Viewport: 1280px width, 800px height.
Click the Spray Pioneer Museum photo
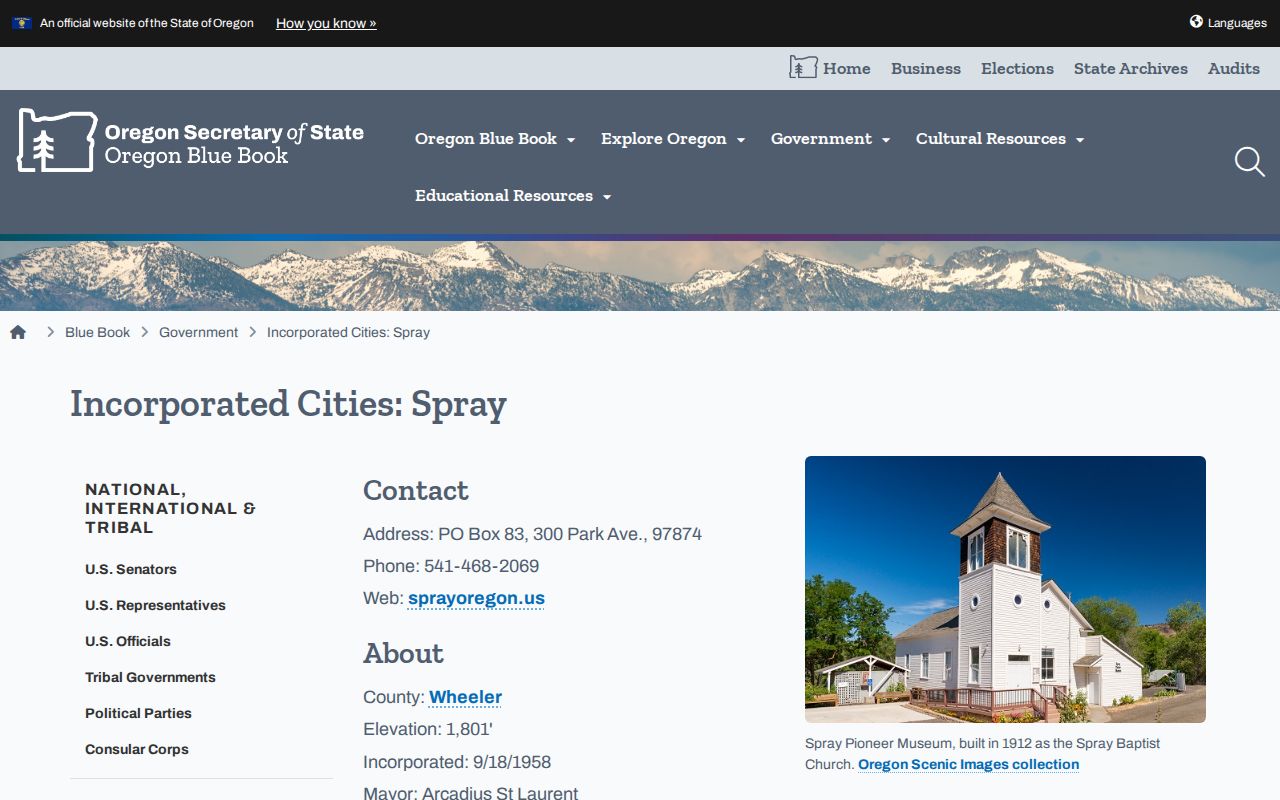click(x=1005, y=589)
